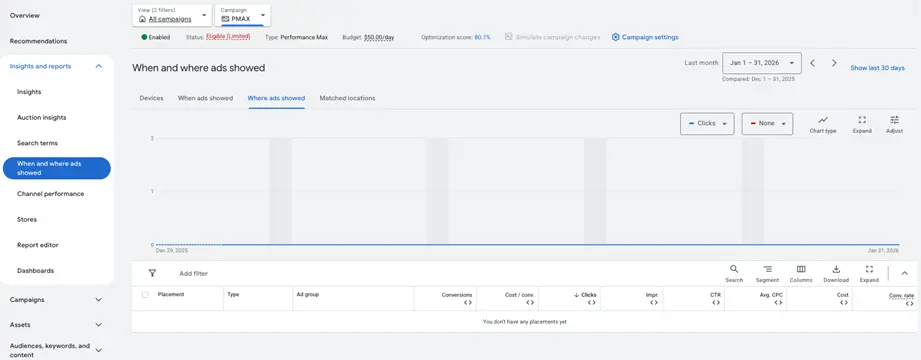The image size is (921, 360).
Task: Switch to the Matched locations tab
Action: tap(347, 98)
